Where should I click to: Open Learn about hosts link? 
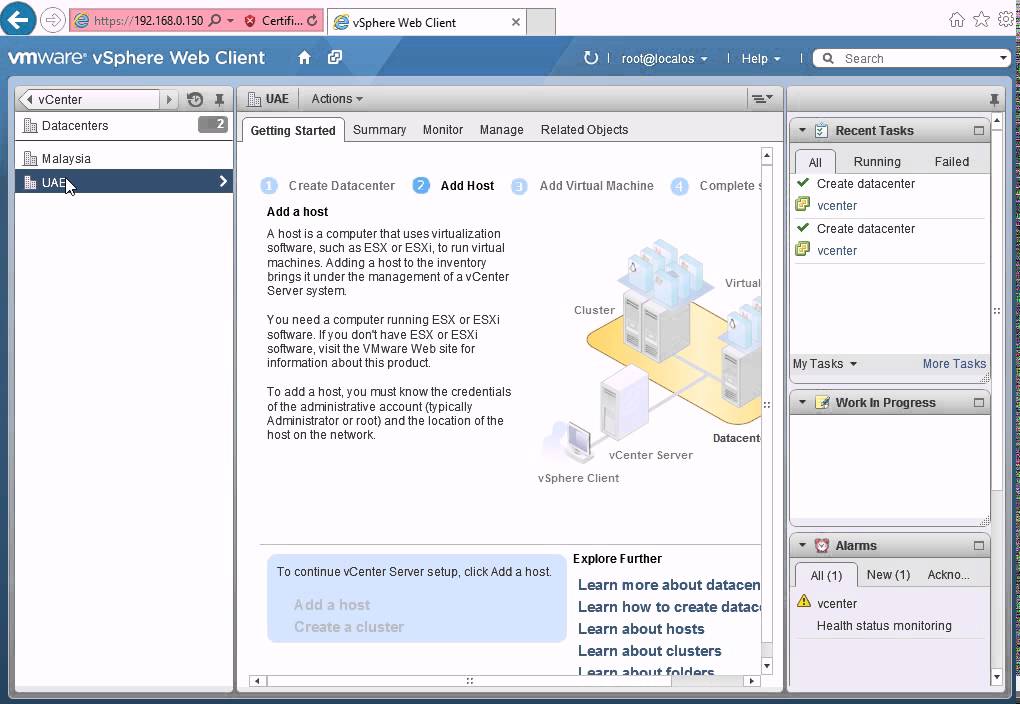click(641, 629)
